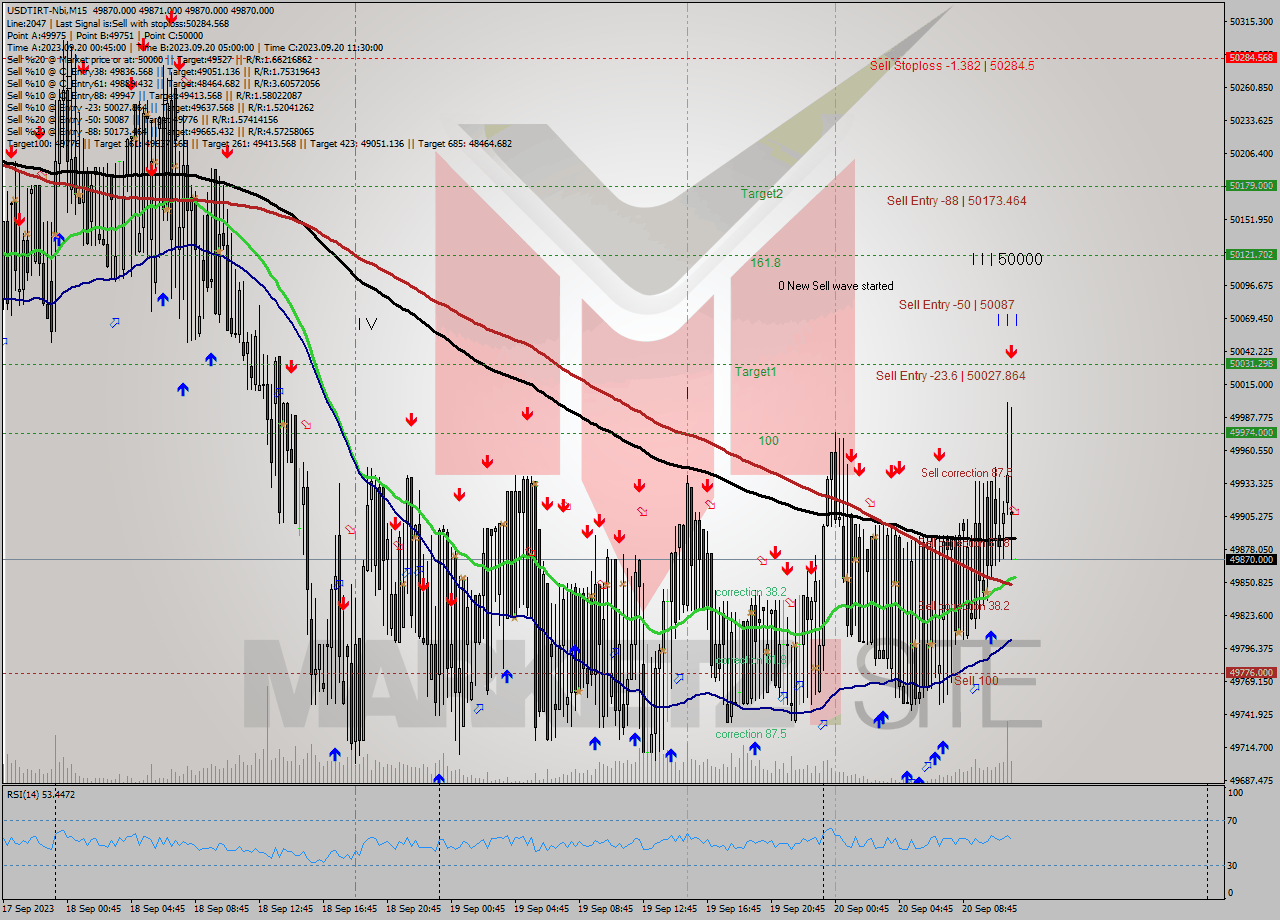
Task: Click the red 50284.568 price tag
Action: coord(1251,57)
